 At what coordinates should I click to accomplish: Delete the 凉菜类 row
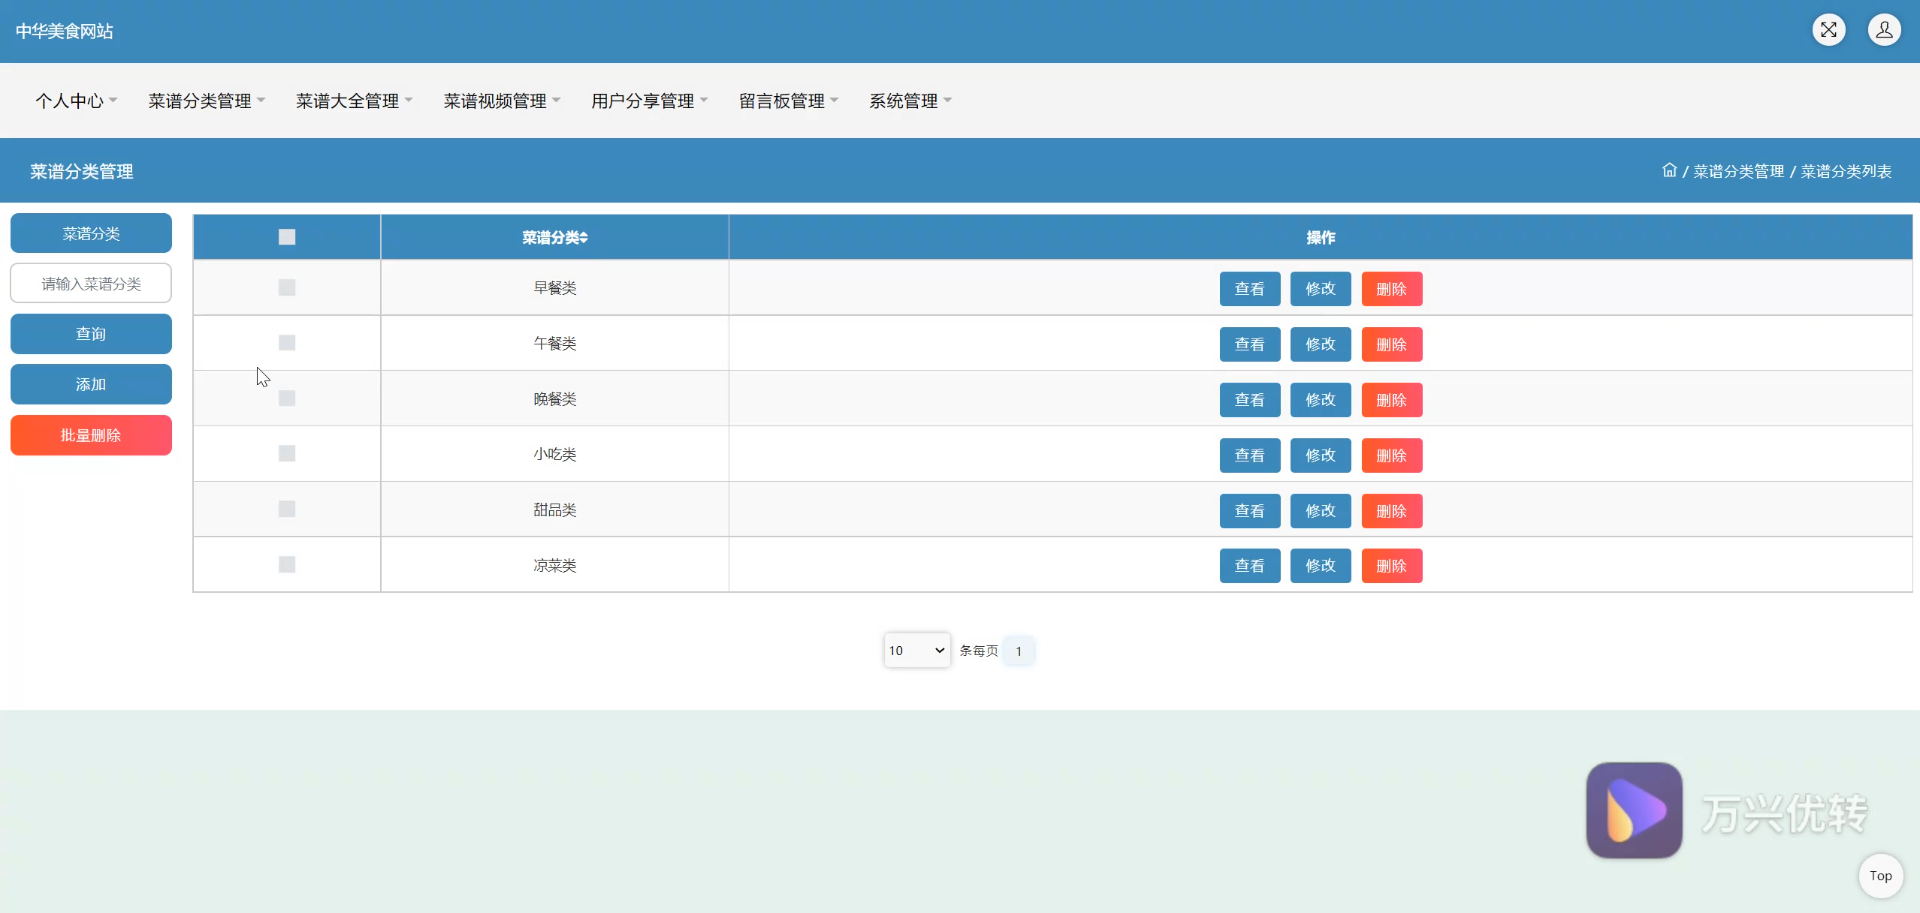pyautogui.click(x=1392, y=566)
